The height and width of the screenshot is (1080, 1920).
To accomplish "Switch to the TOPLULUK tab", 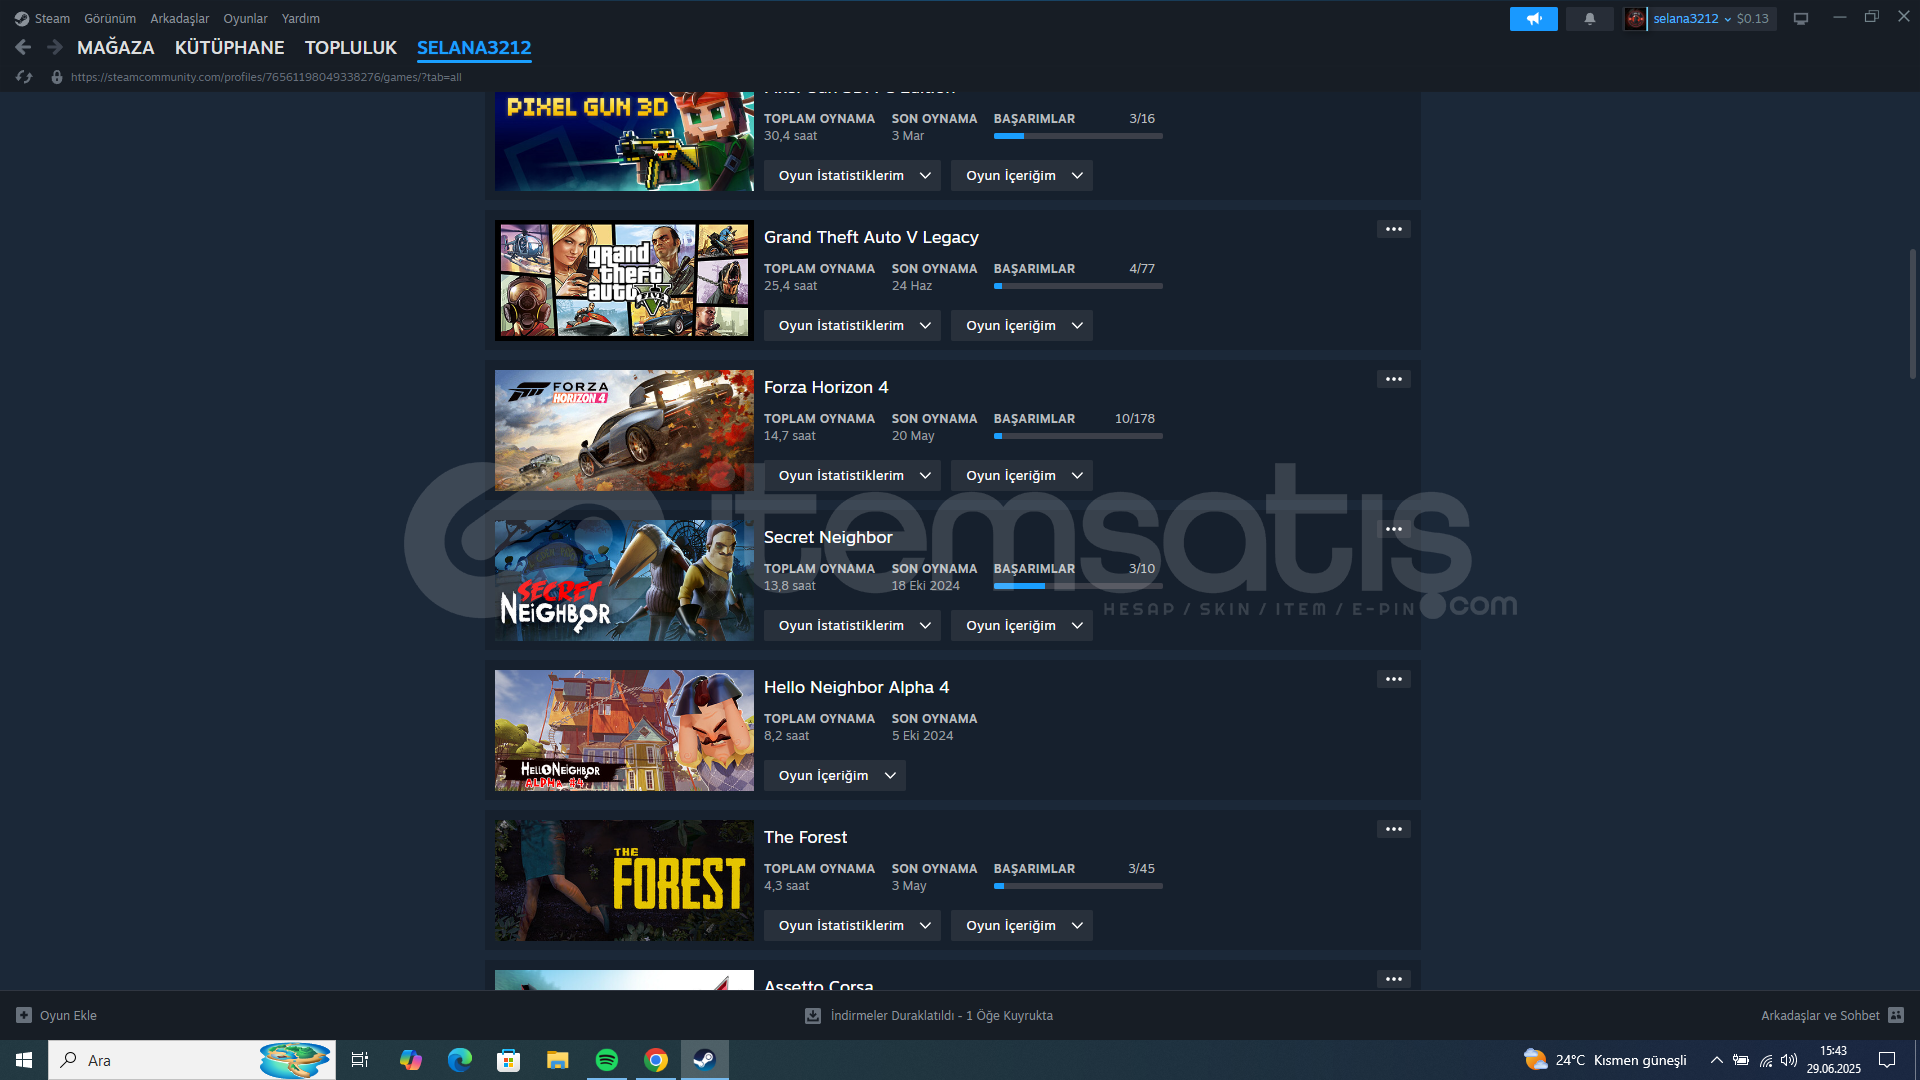I will [x=351, y=47].
